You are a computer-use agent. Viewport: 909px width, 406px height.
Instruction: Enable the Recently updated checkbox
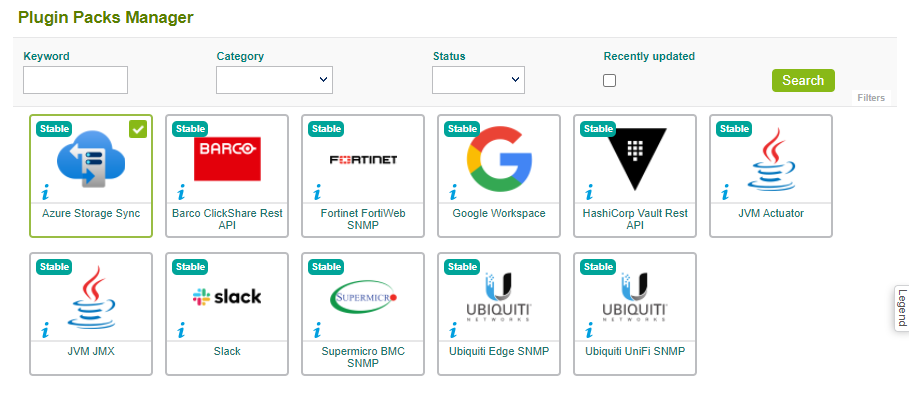click(609, 81)
